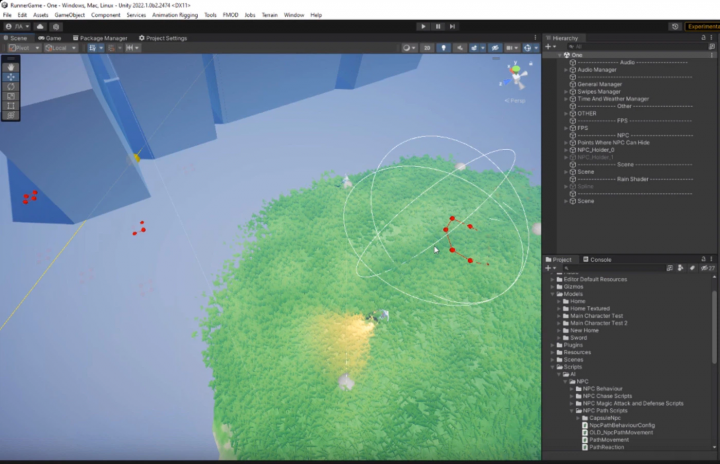The width and height of the screenshot is (720, 464).
Task: Step one frame forward
Action: click(453, 27)
